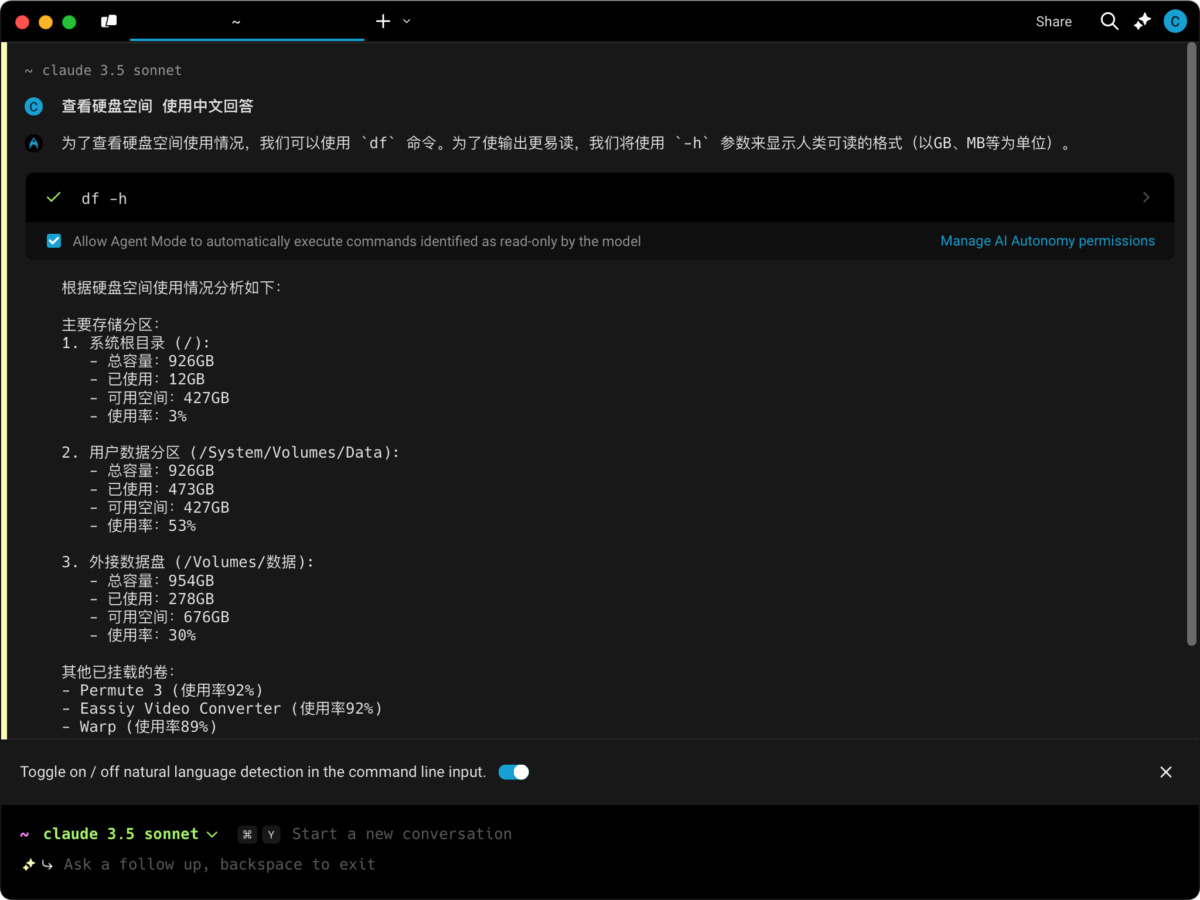Expand the df -h command output chevron
Viewport: 1200px width, 900px height.
click(1146, 198)
